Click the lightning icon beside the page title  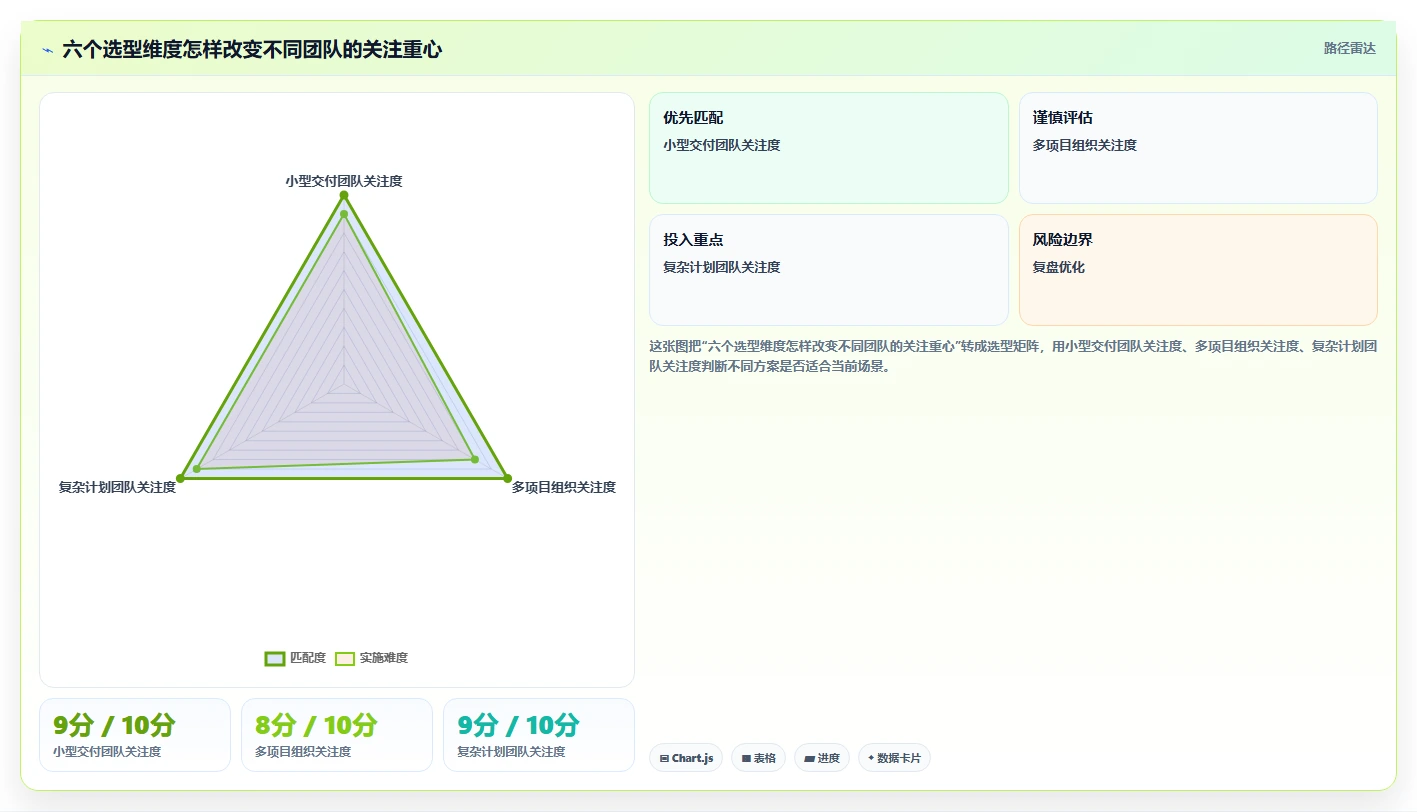click(47, 50)
